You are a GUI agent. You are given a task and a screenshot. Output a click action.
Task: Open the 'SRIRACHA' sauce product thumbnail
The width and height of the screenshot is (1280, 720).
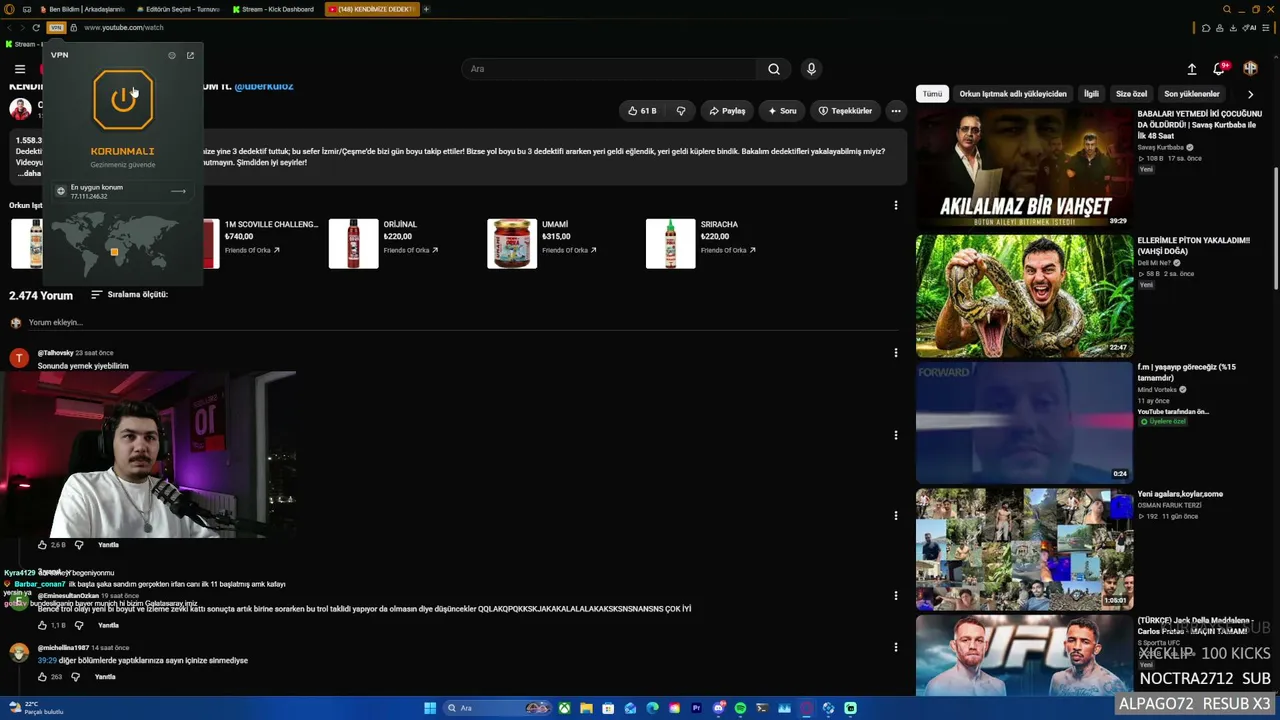coord(670,243)
